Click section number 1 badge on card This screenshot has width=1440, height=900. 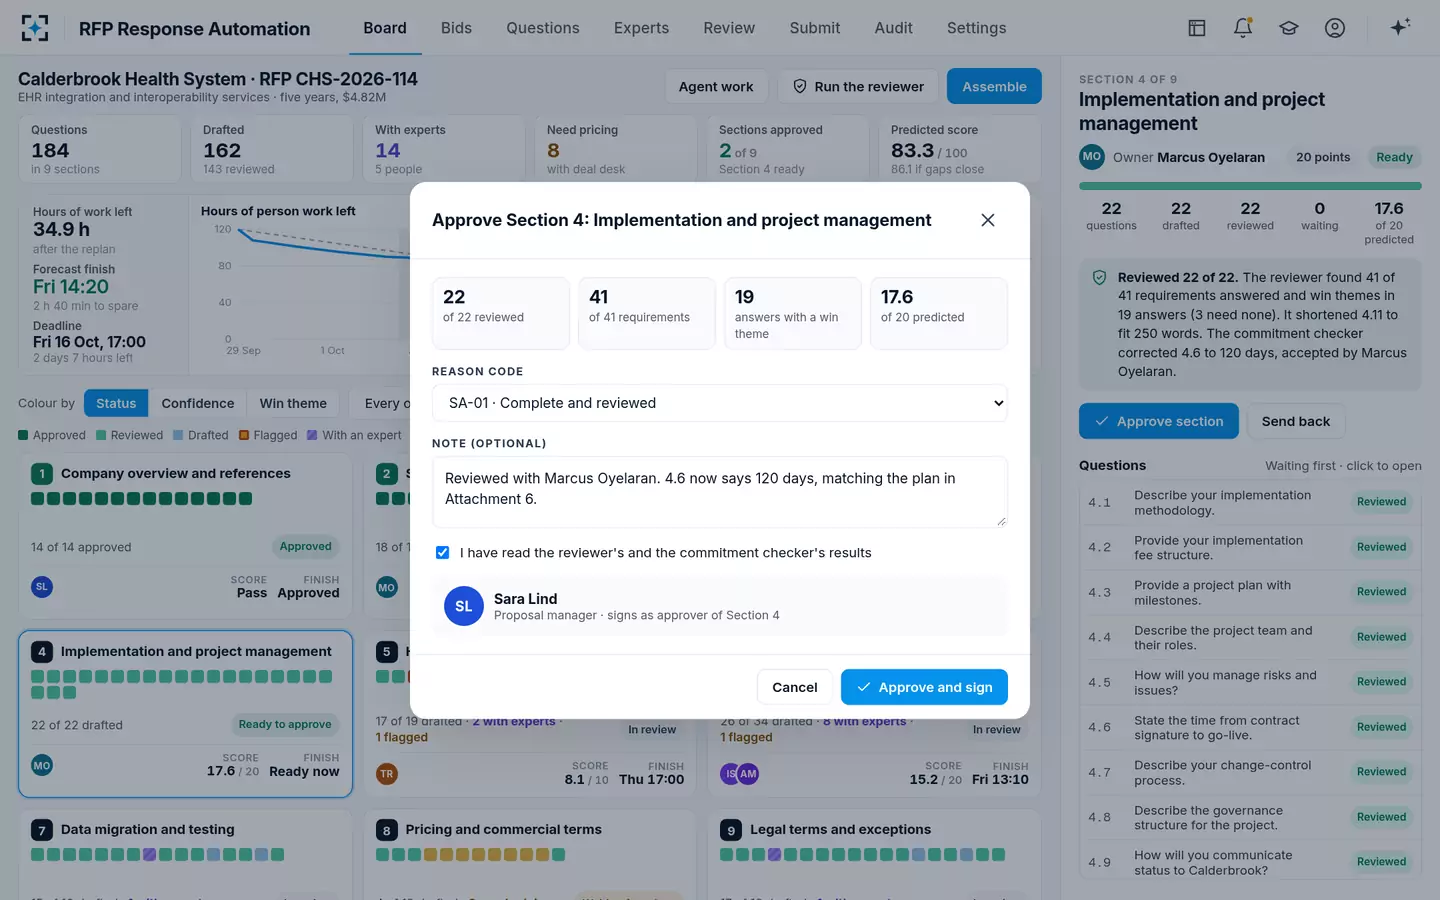[42, 473]
